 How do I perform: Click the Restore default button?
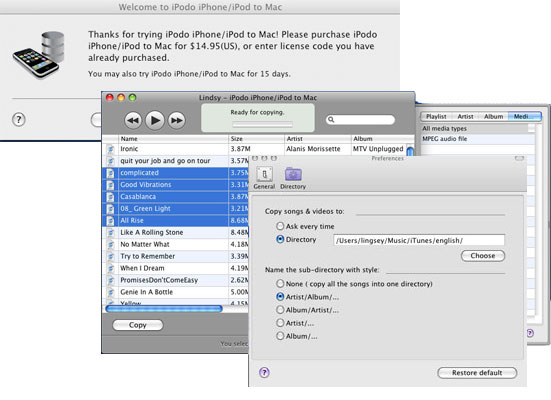point(477,373)
